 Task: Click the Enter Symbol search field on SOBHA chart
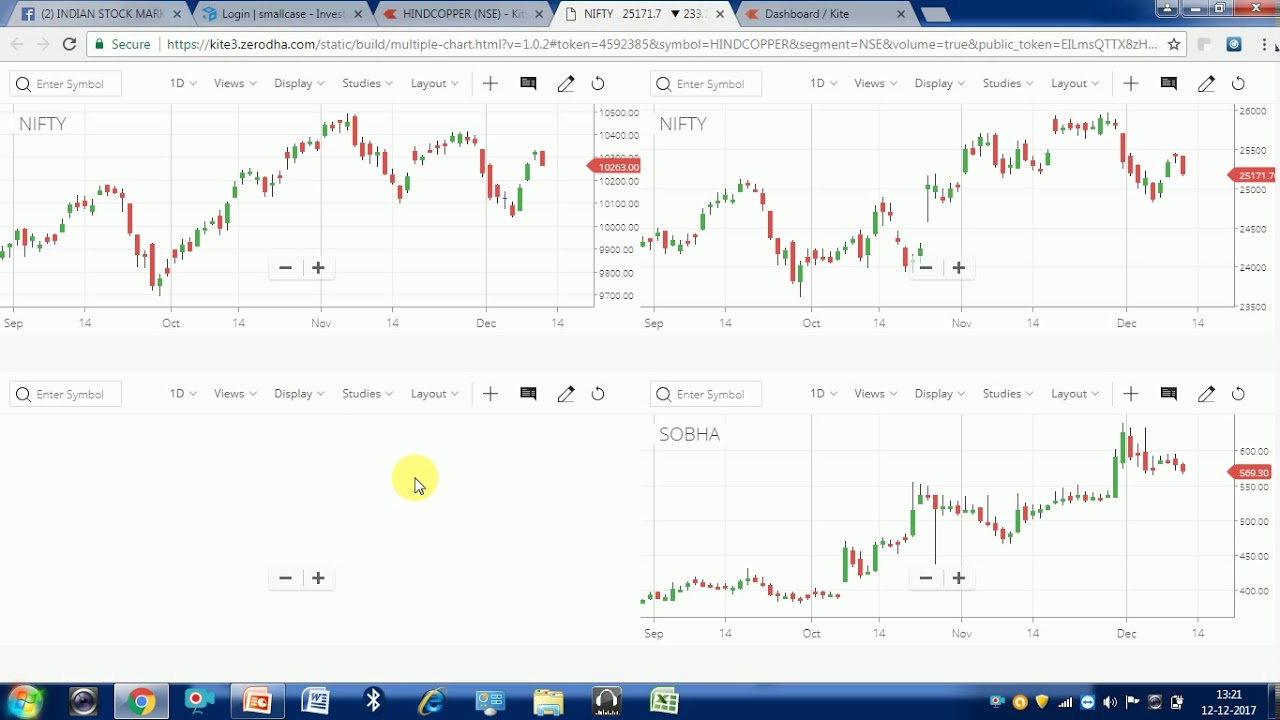click(x=706, y=394)
